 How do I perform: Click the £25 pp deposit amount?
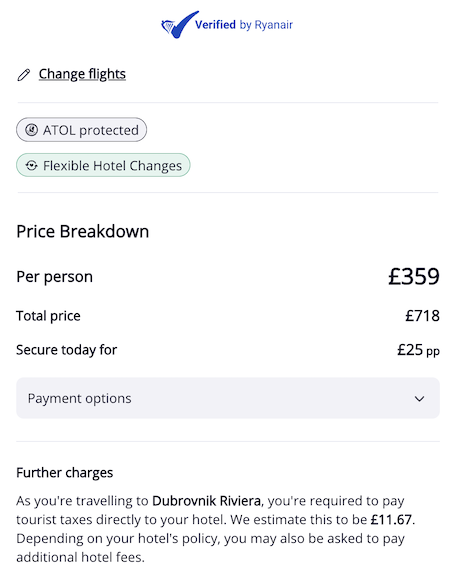point(418,350)
